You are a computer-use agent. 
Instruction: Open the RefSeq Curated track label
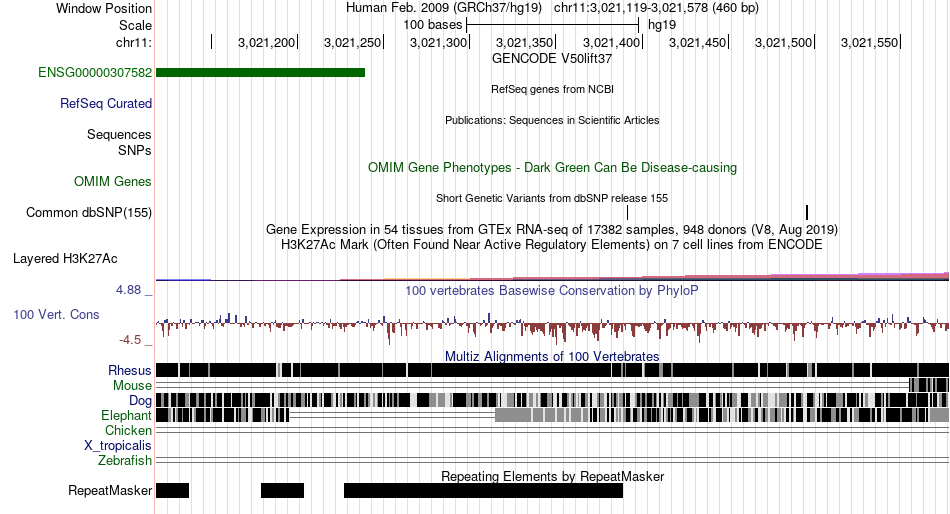tap(106, 104)
